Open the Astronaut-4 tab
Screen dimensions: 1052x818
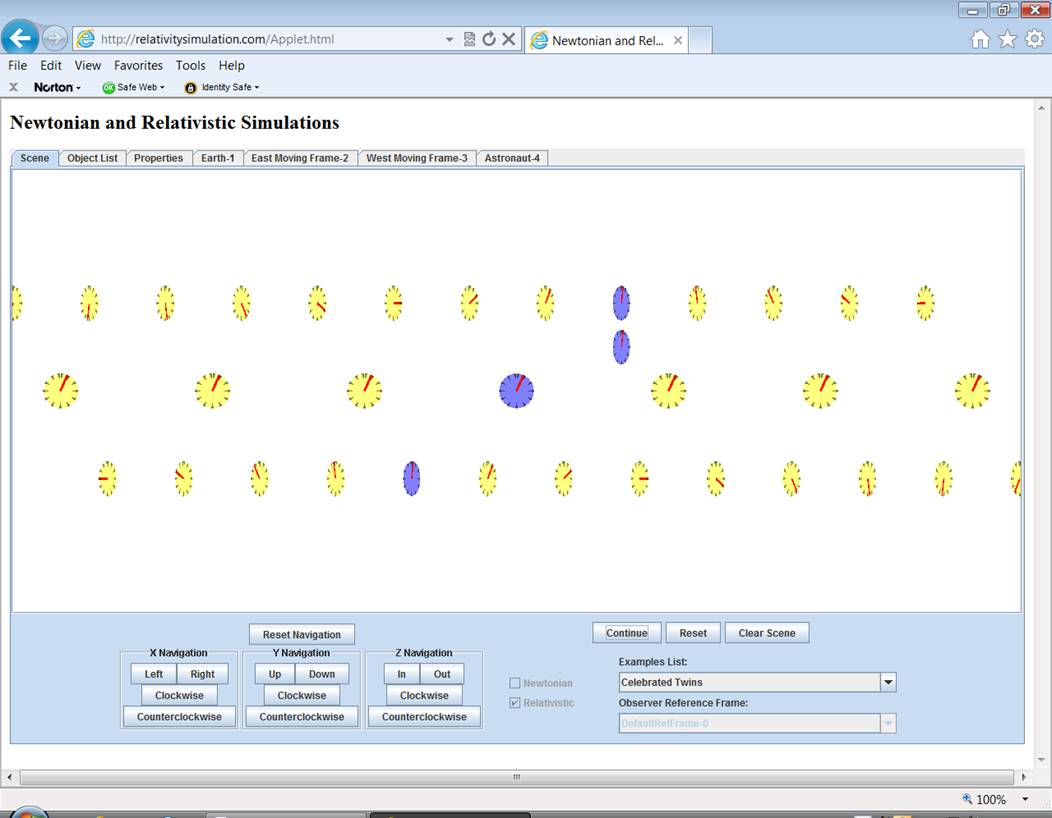(512, 158)
